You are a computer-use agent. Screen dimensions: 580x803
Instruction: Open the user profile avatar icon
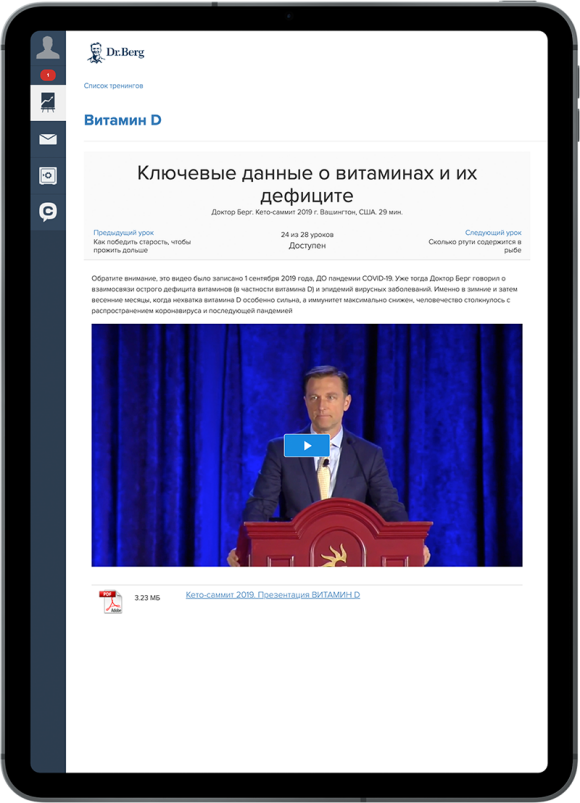click(x=48, y=47)
